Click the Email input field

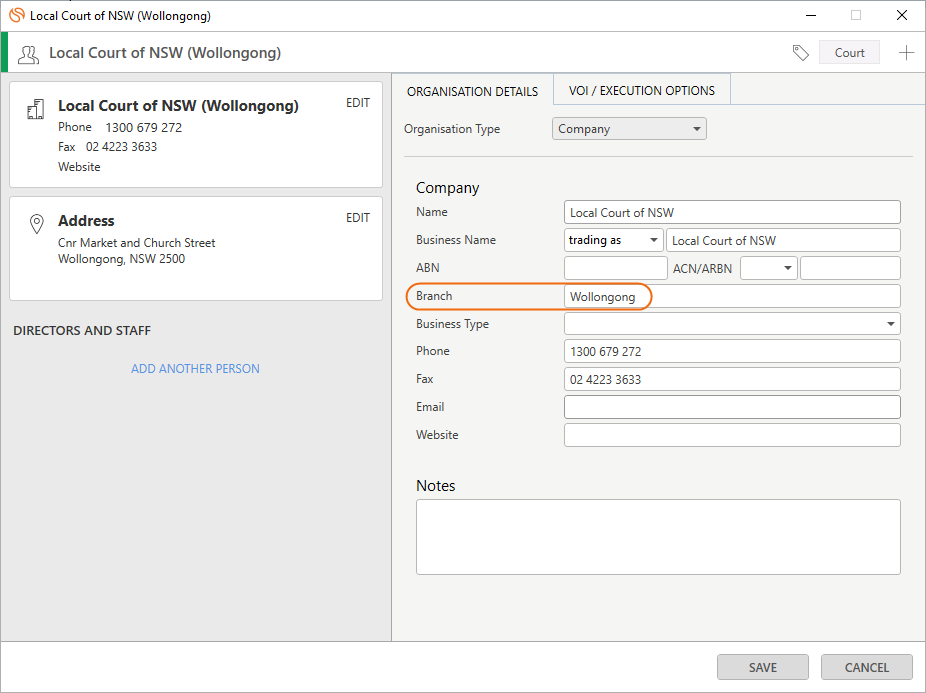coord(732,407)
